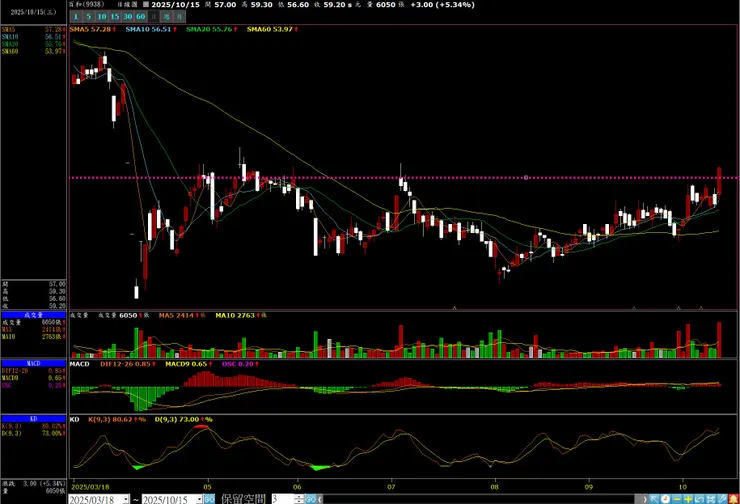Select the daily (日) timeframe button
740x504 pixels.
pyautogui.click(x=153, y=17)
